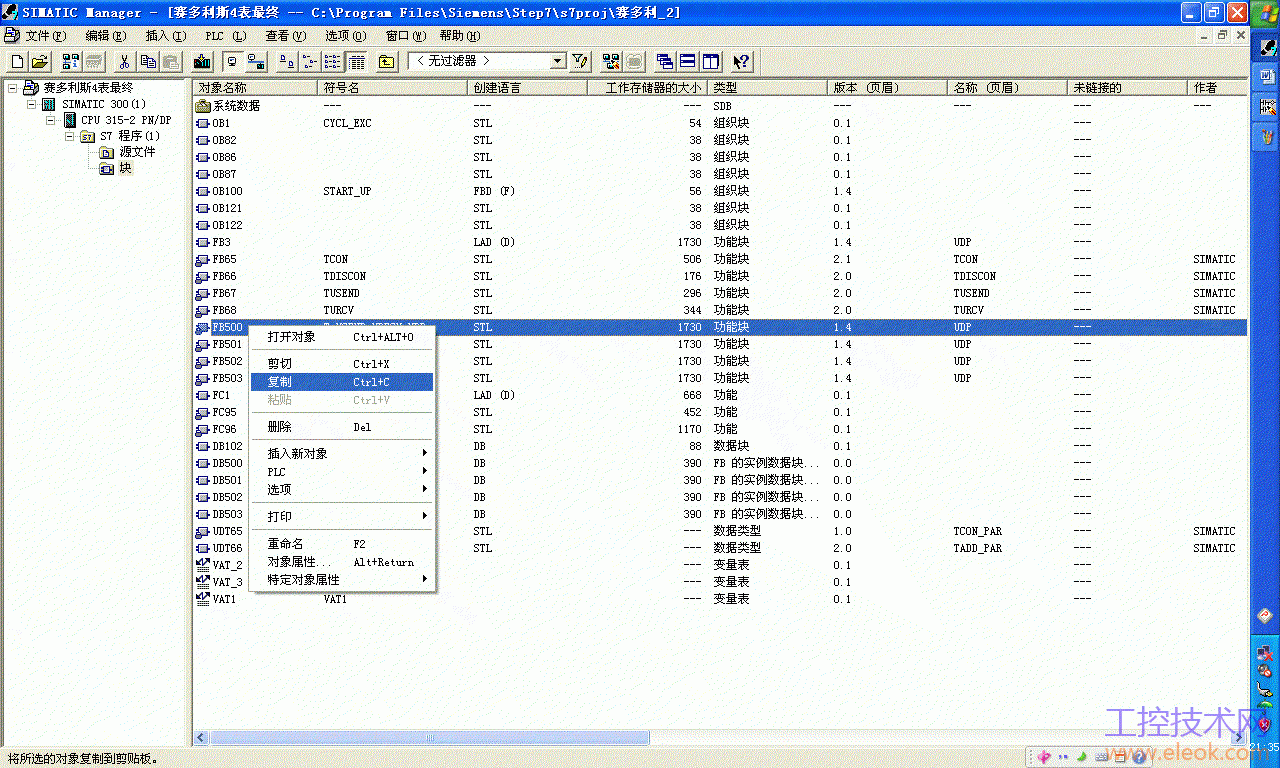Click the 系统数据 folder icon in the list

click(203, 106)
